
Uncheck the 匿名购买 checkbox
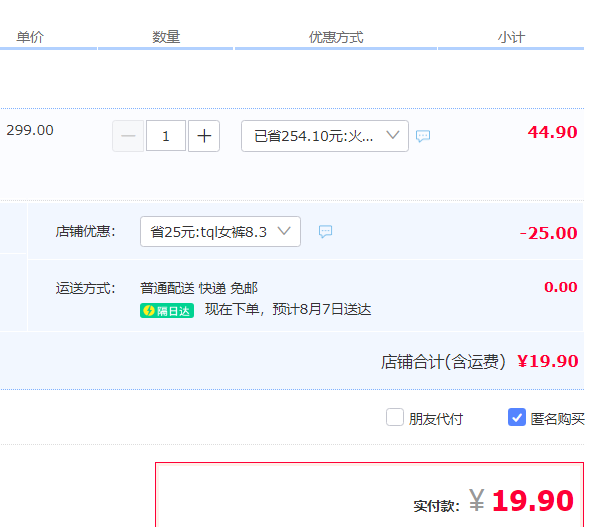(x=517, y=417)
